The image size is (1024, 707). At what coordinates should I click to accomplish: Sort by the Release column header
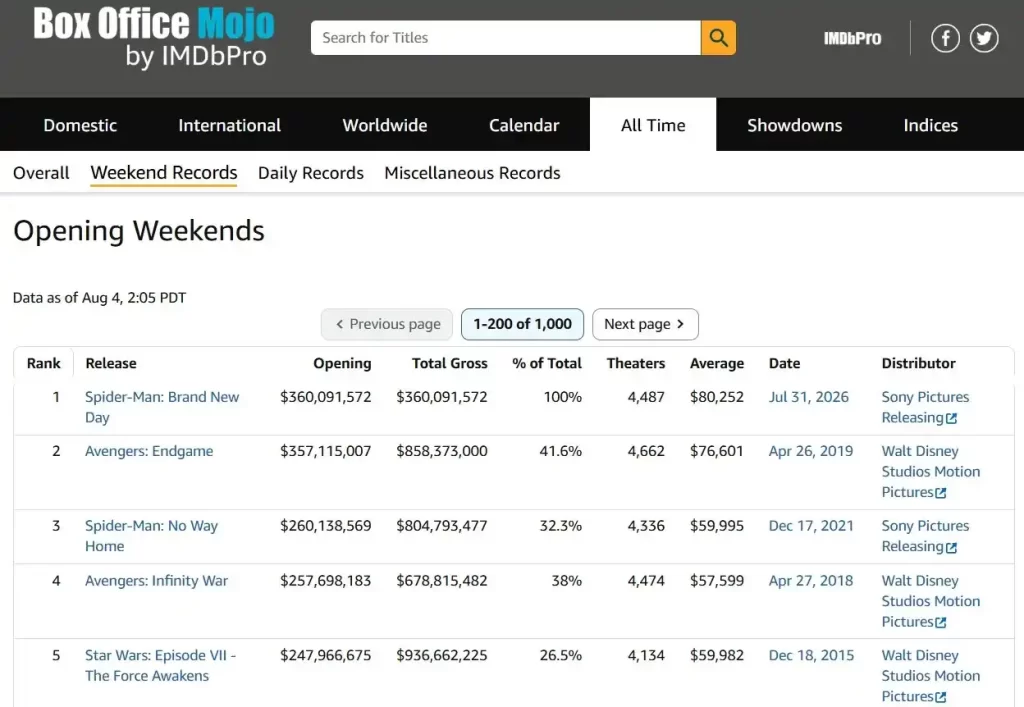pyautogui.click(x=111, y=363)
